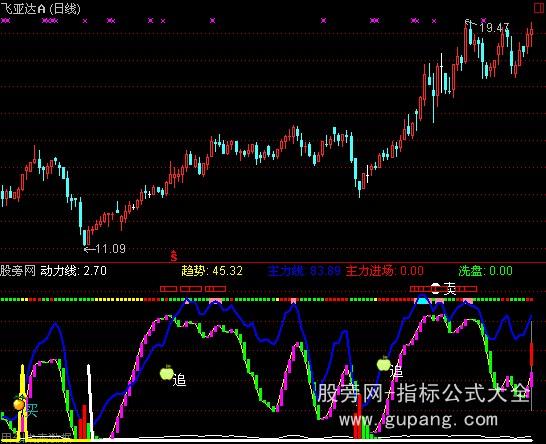
Task: Click the 卖 sell signal marker
Action: point(450,288)
